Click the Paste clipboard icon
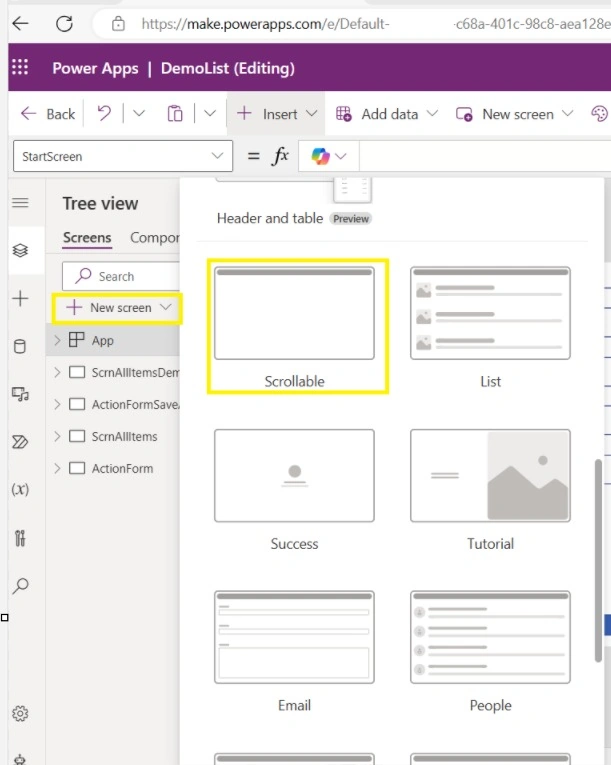This screenshot has width=611, height=765. tap(175, 114)
